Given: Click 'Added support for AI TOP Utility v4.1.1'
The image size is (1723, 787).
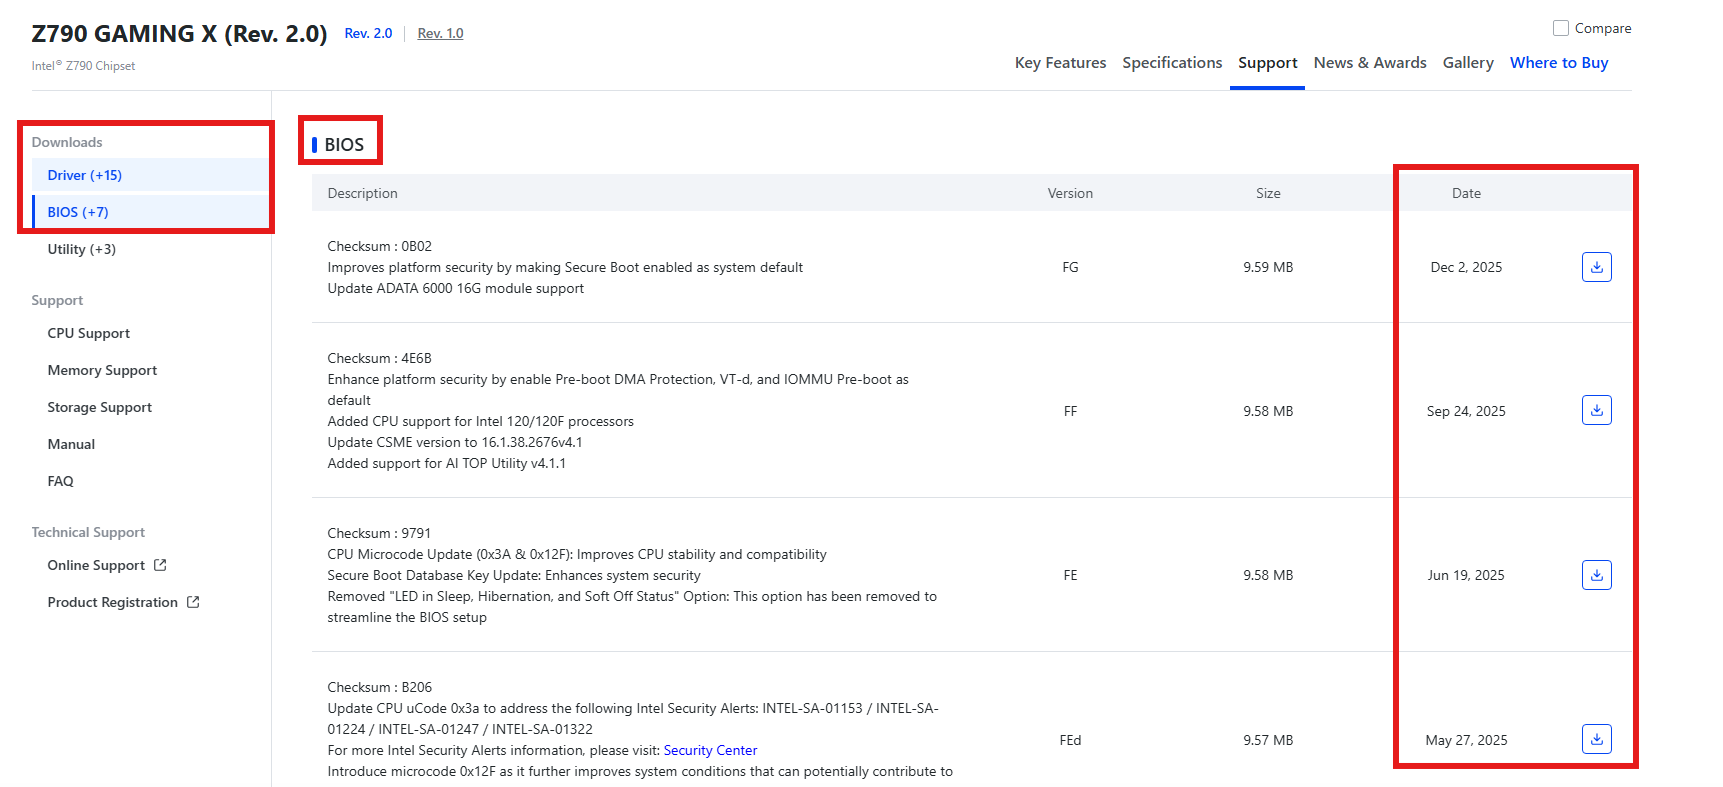Looking at the screenshot, I should 447,463.
